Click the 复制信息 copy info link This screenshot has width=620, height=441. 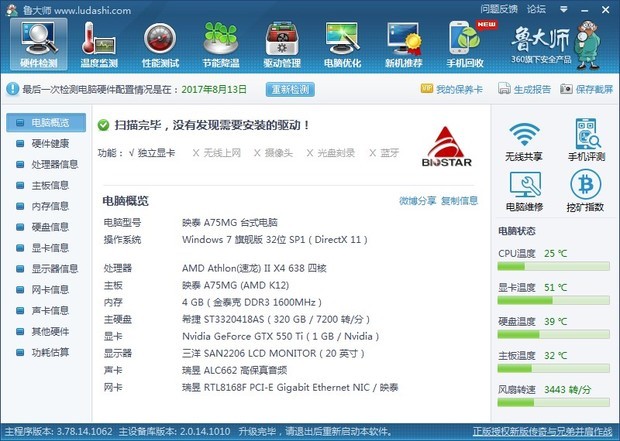[x=459, y=201]
